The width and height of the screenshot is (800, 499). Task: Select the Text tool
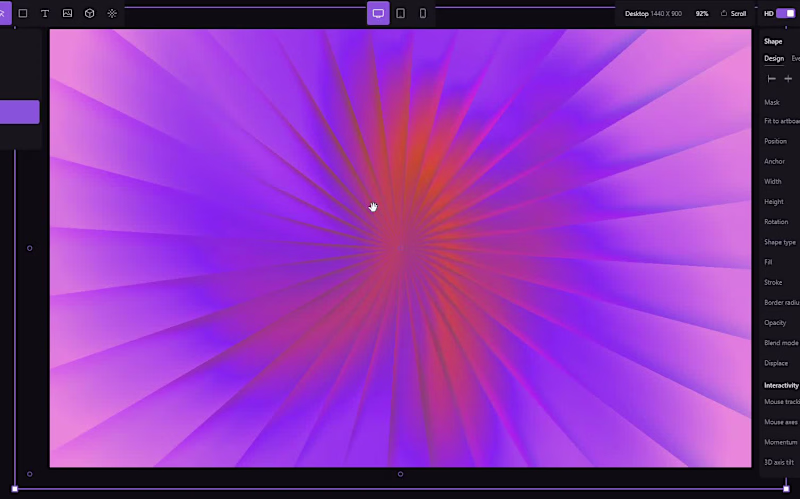[x=45, y=13]
